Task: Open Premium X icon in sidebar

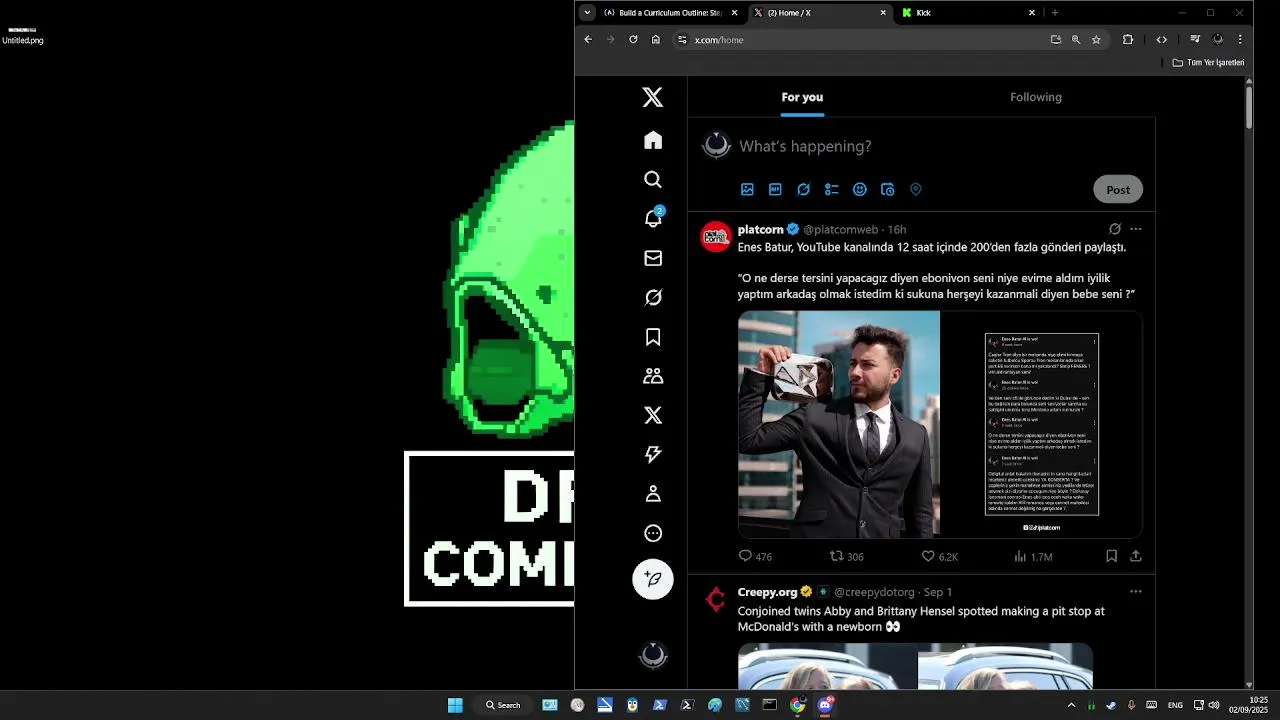Action: point(653,415)
